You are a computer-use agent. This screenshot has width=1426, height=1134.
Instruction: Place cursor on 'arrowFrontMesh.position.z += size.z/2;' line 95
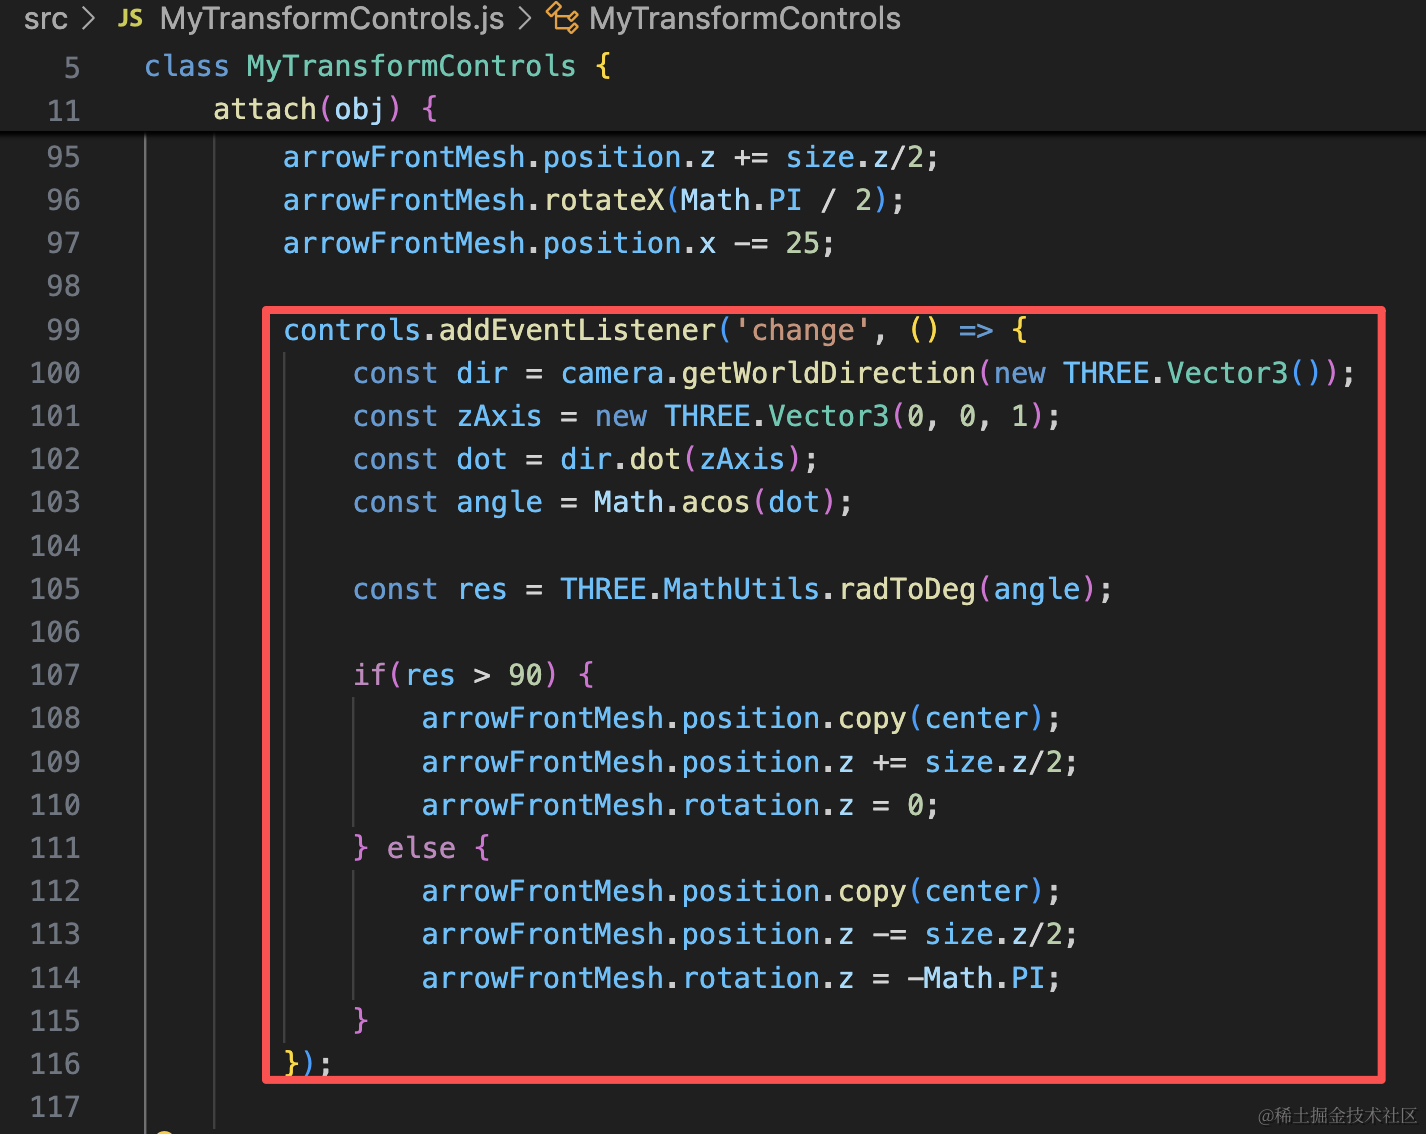pos(610,157)
